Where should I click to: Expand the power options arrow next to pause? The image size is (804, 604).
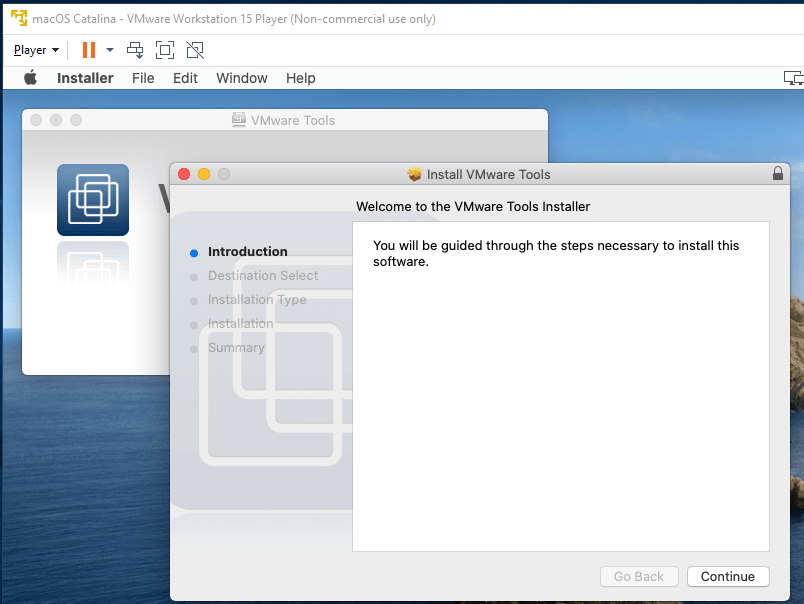tap(110, 50)
